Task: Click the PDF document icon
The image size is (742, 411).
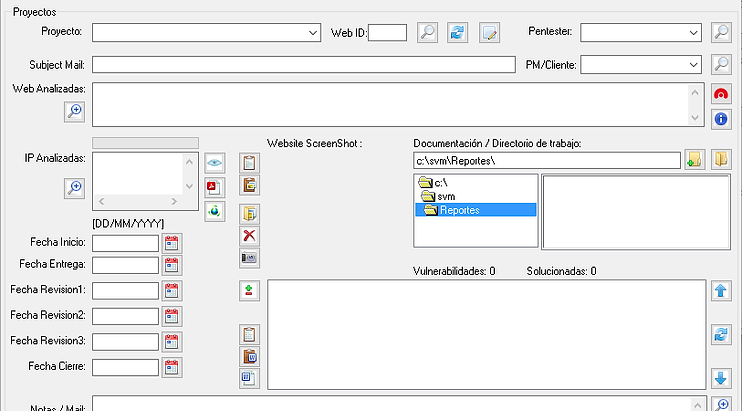Action: 214,187
